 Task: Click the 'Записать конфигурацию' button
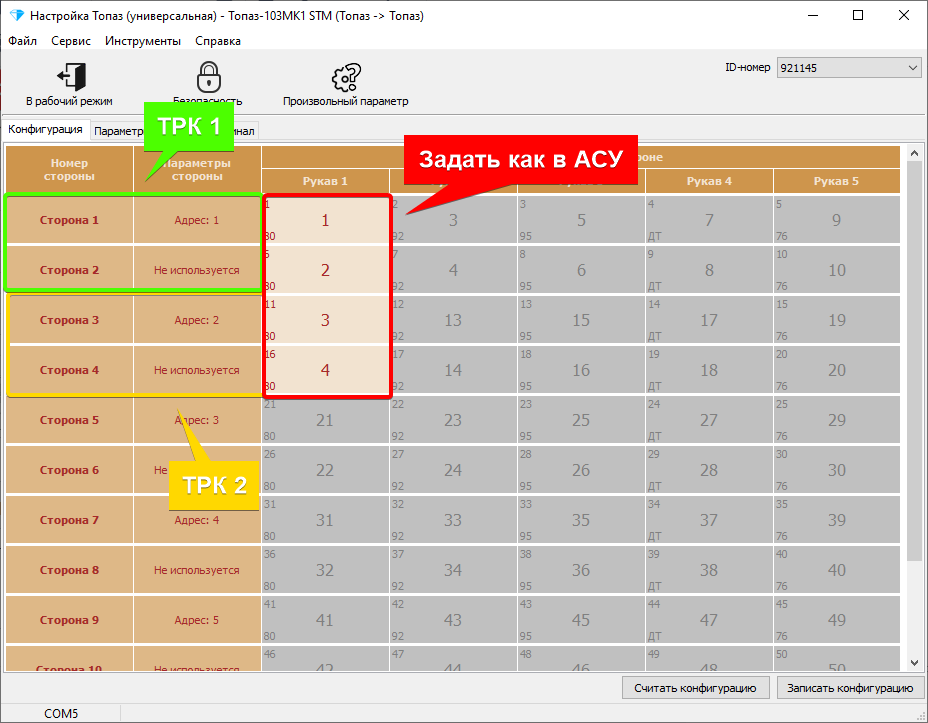pos(850,688)
